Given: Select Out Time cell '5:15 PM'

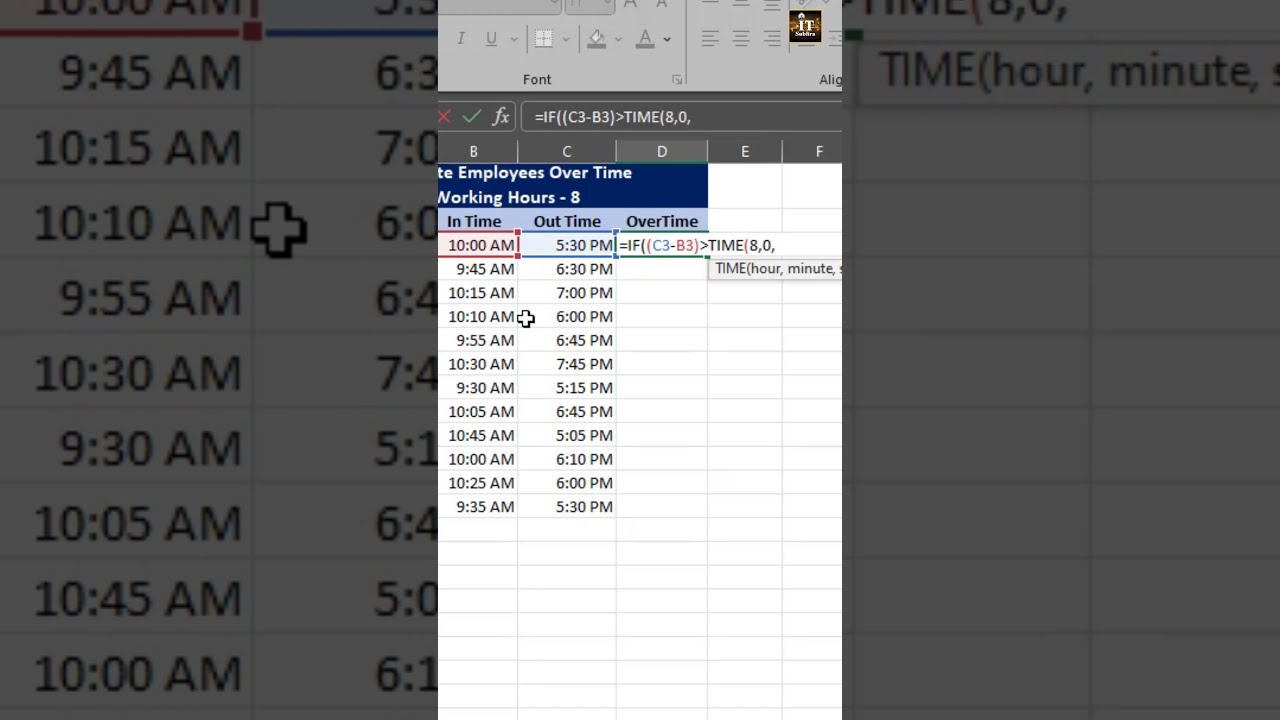Looking at the screenshot, I should (566, 388).
